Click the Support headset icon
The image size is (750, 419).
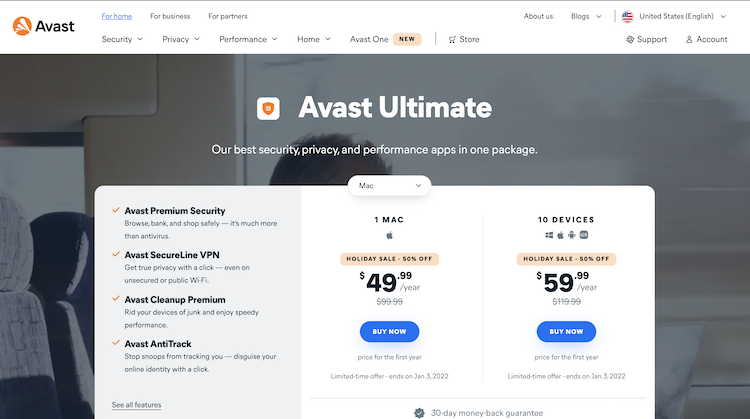coord(630,40)
